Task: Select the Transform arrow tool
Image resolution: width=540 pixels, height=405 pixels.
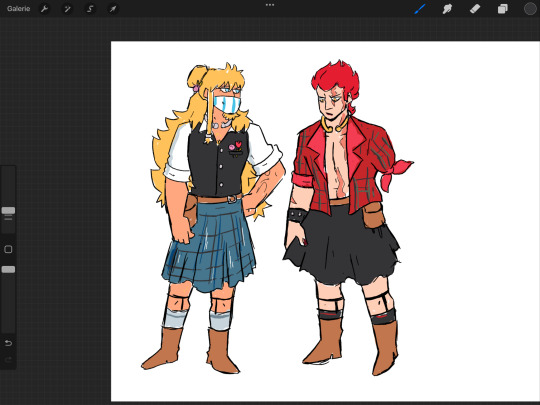Action: 113,9
